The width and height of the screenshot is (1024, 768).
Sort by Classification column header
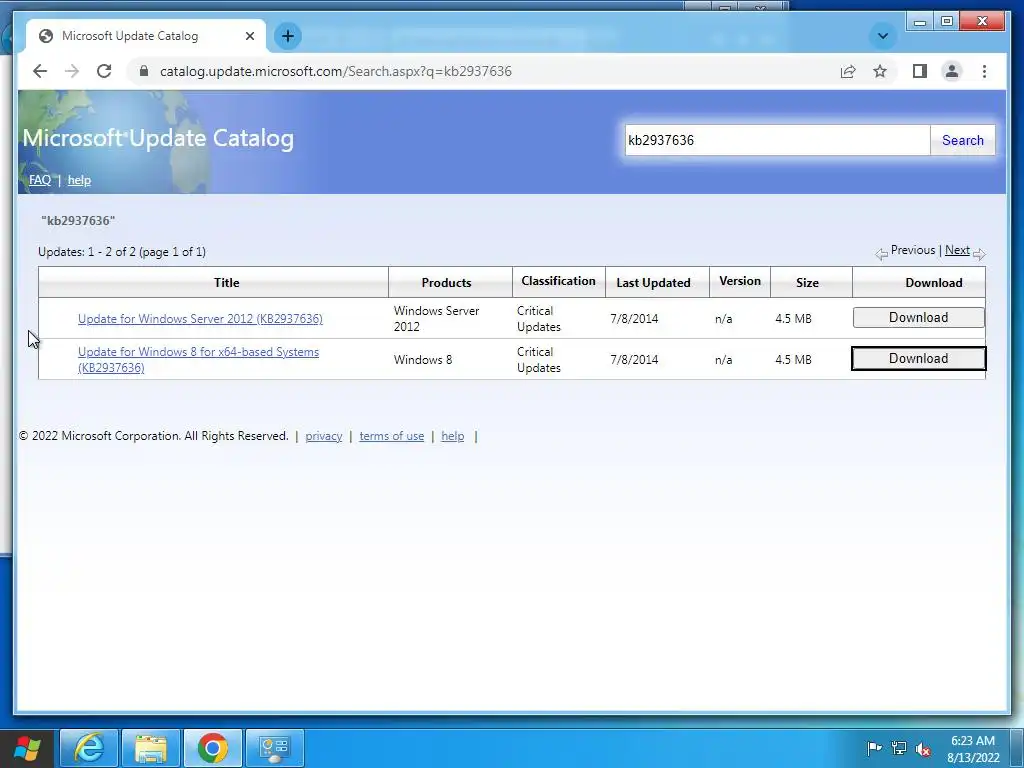pyautogui.click(x=558, y=281)
